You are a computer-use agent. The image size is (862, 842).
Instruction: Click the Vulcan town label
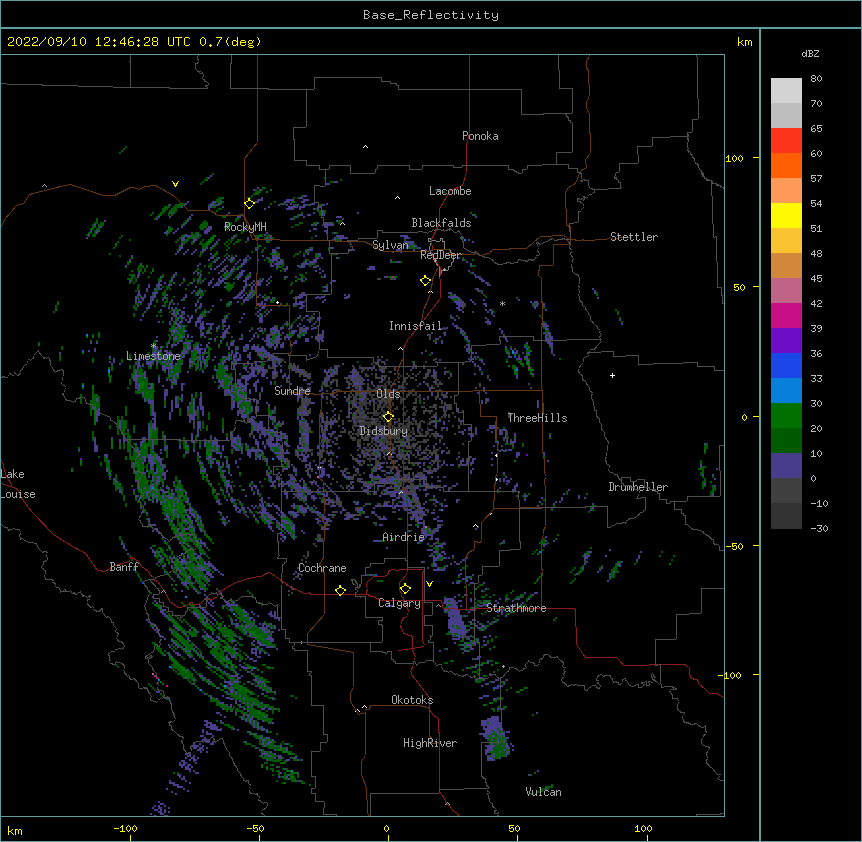click(x=543, y=792)
